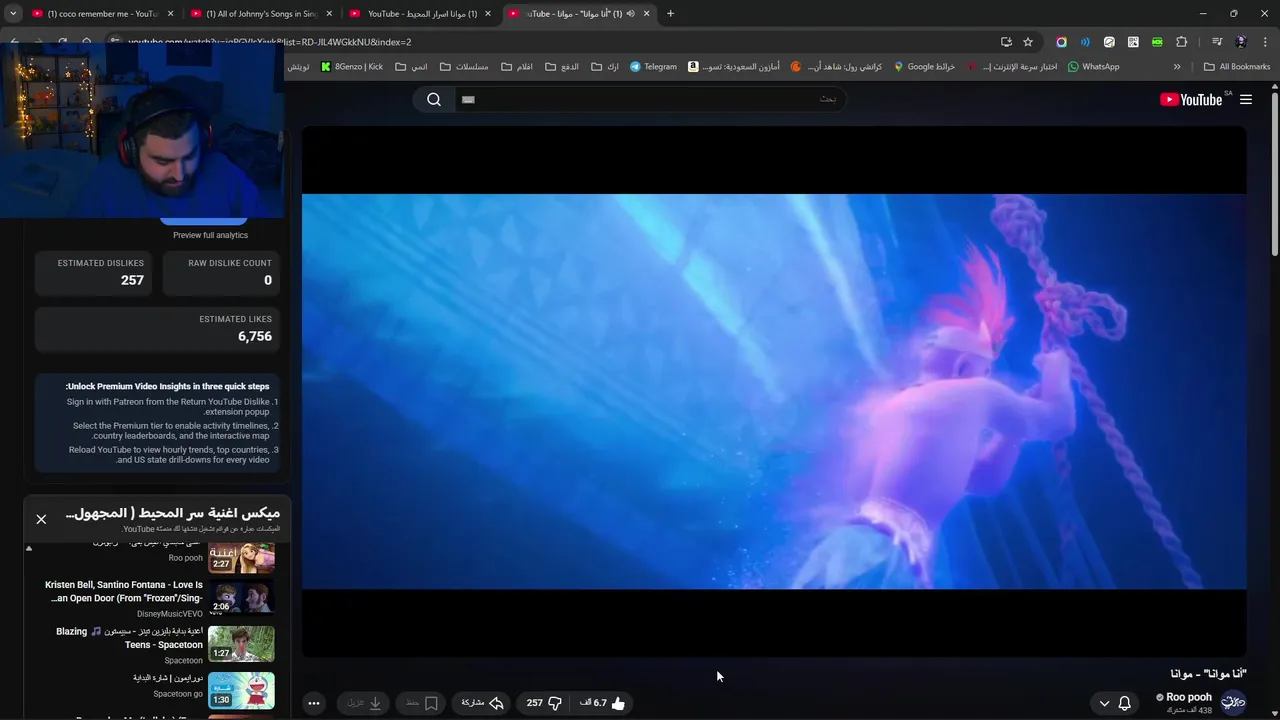The image size is (1280, 720).
Task: Open أمازون السعودية bookmark
Action: coord(734,67)
